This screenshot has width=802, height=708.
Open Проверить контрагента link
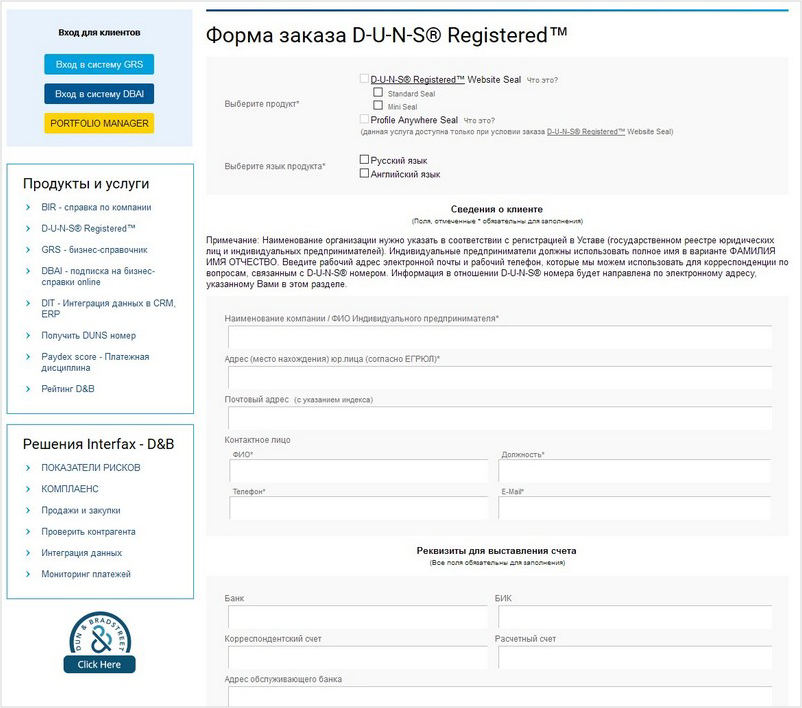pos(88,532)
